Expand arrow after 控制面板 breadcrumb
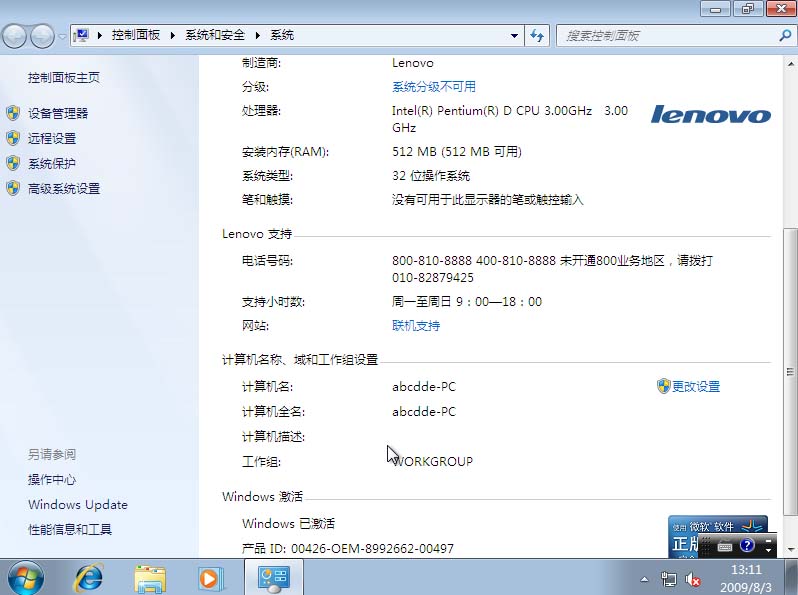Screen dimensions: 798x595 [173, 35]
